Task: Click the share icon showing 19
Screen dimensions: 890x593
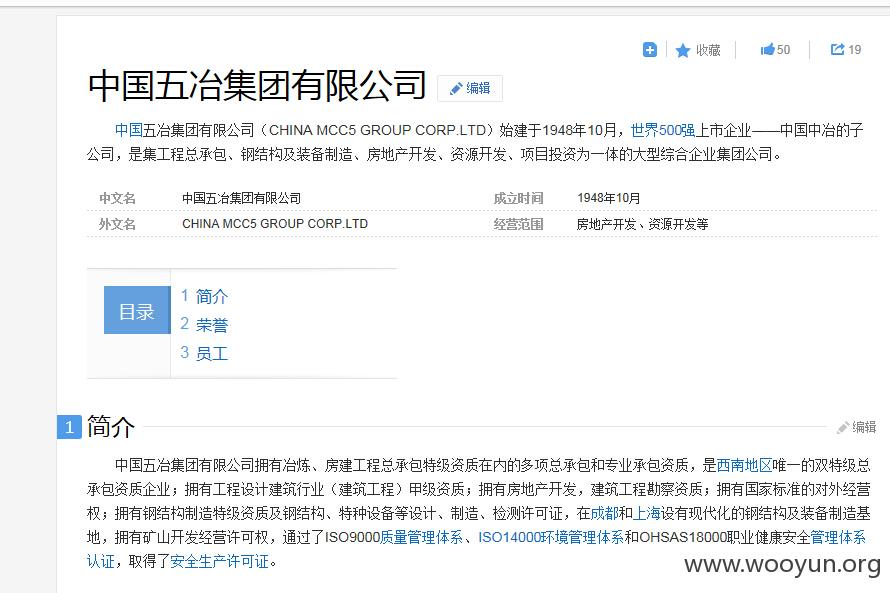Action: click(837, 49)
